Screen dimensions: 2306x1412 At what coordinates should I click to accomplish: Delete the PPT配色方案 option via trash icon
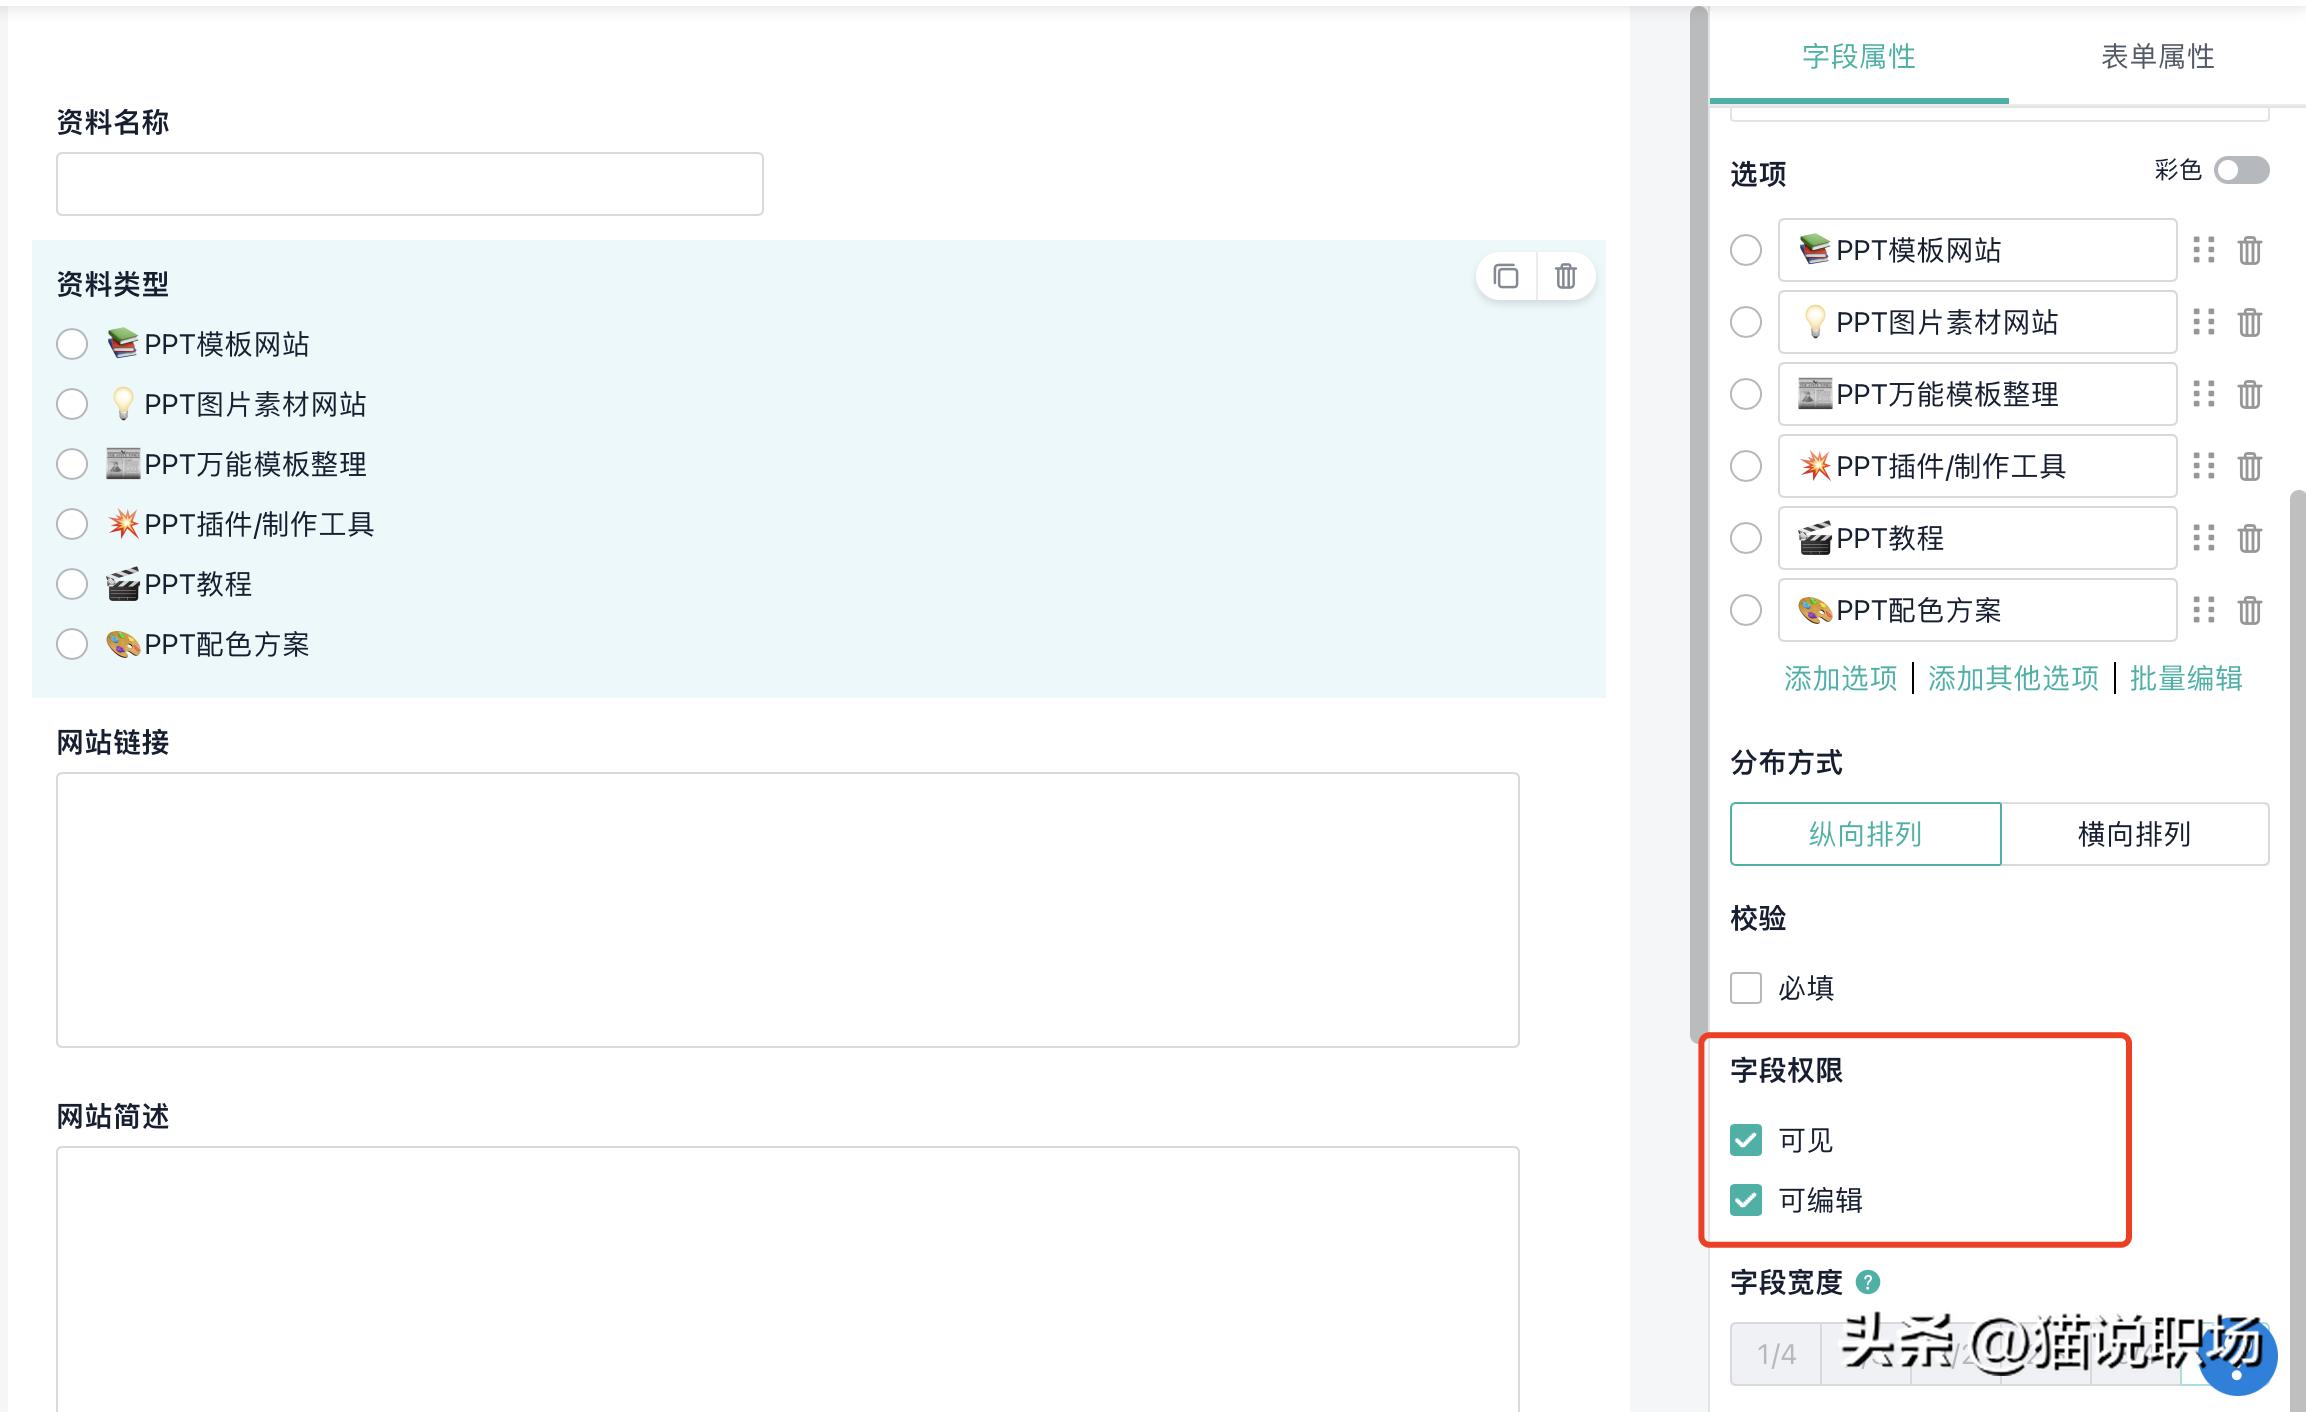tap(2249, 610)
